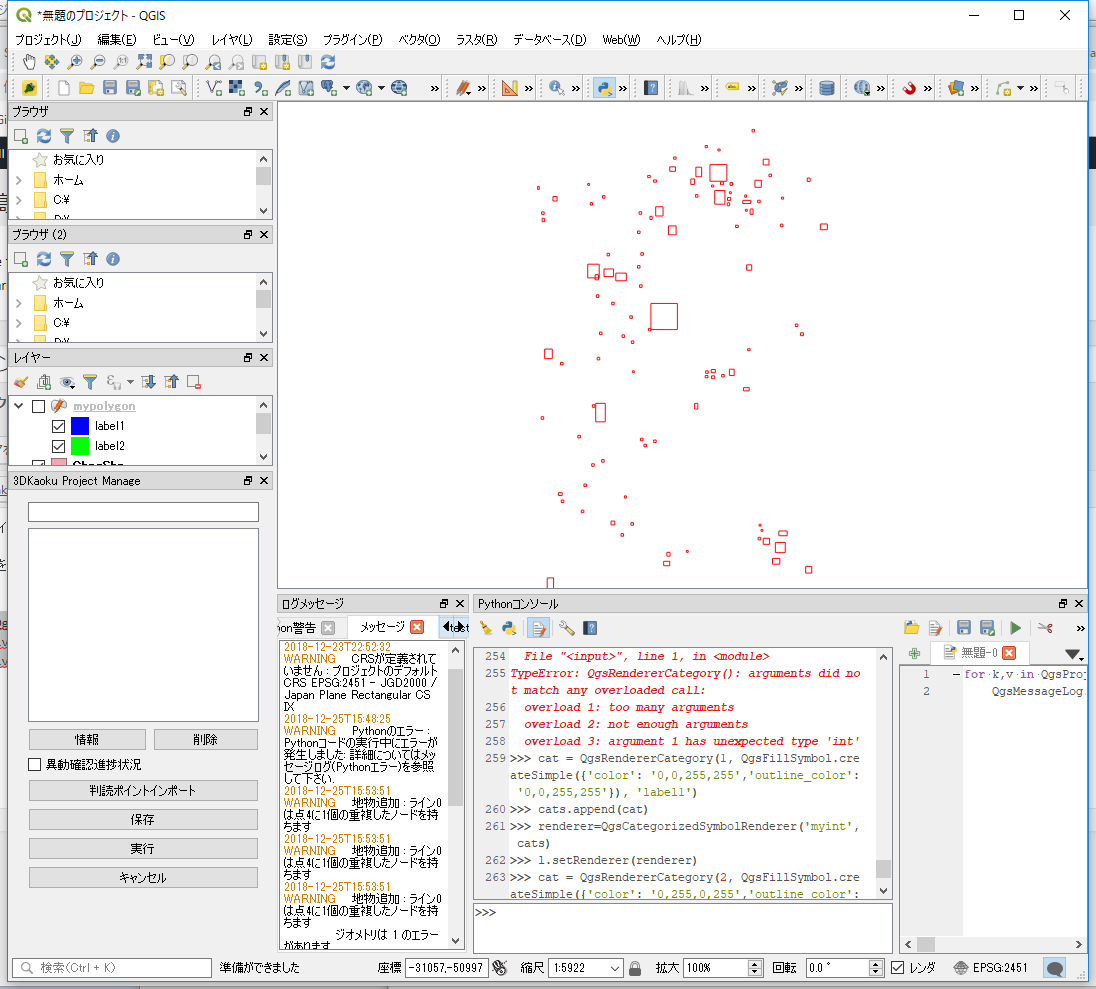1096x989 pixels.
Task: Clear the Python console with the broom icon
Action: pyautogui.click(x=486, y=628)
